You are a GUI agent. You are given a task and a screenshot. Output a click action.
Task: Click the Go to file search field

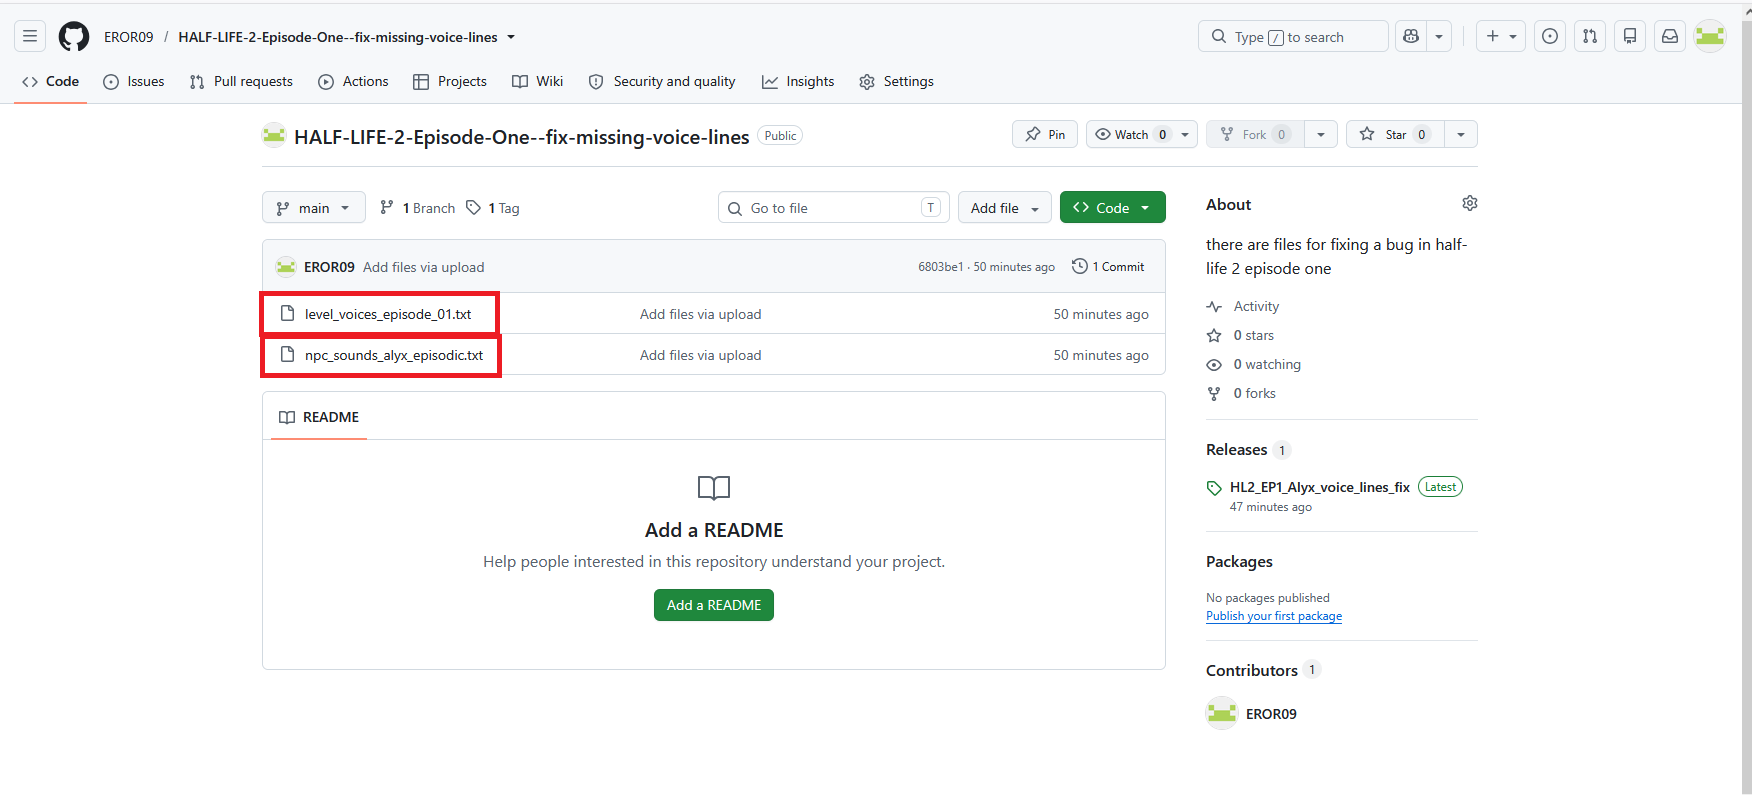834,208
